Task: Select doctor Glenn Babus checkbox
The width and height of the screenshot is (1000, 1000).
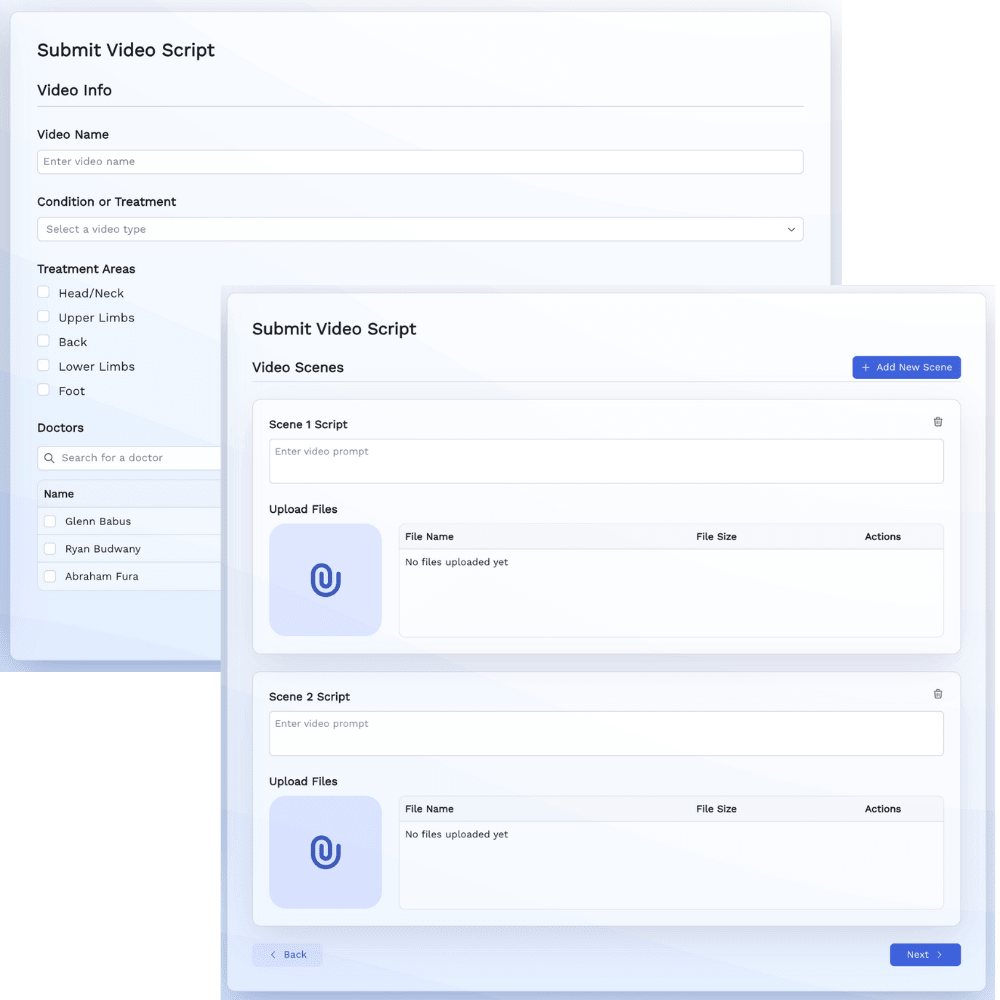Action: pyautogui.click(x=50, y=521)
